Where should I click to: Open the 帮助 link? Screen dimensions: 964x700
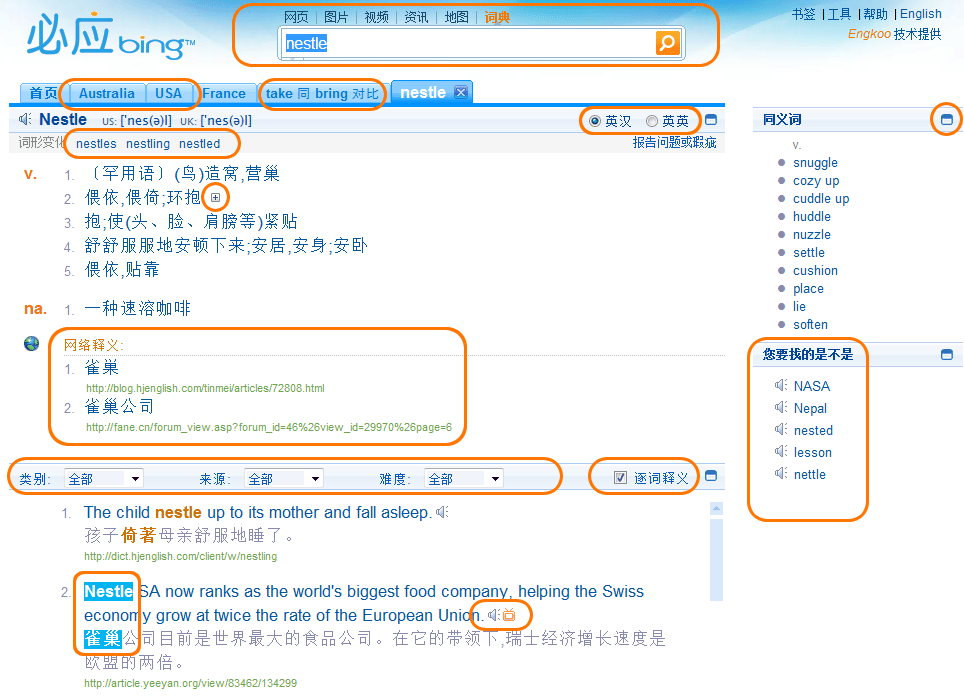(x=875, y=14)
